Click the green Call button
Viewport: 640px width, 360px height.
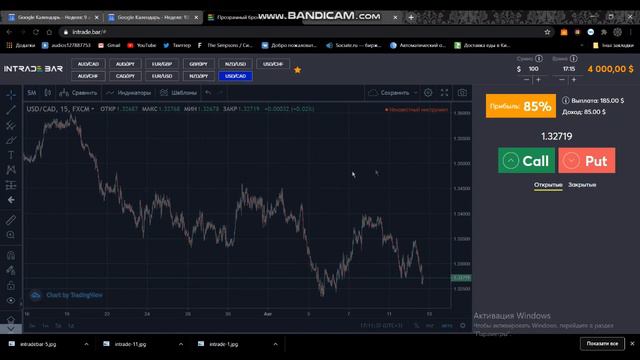526,160
